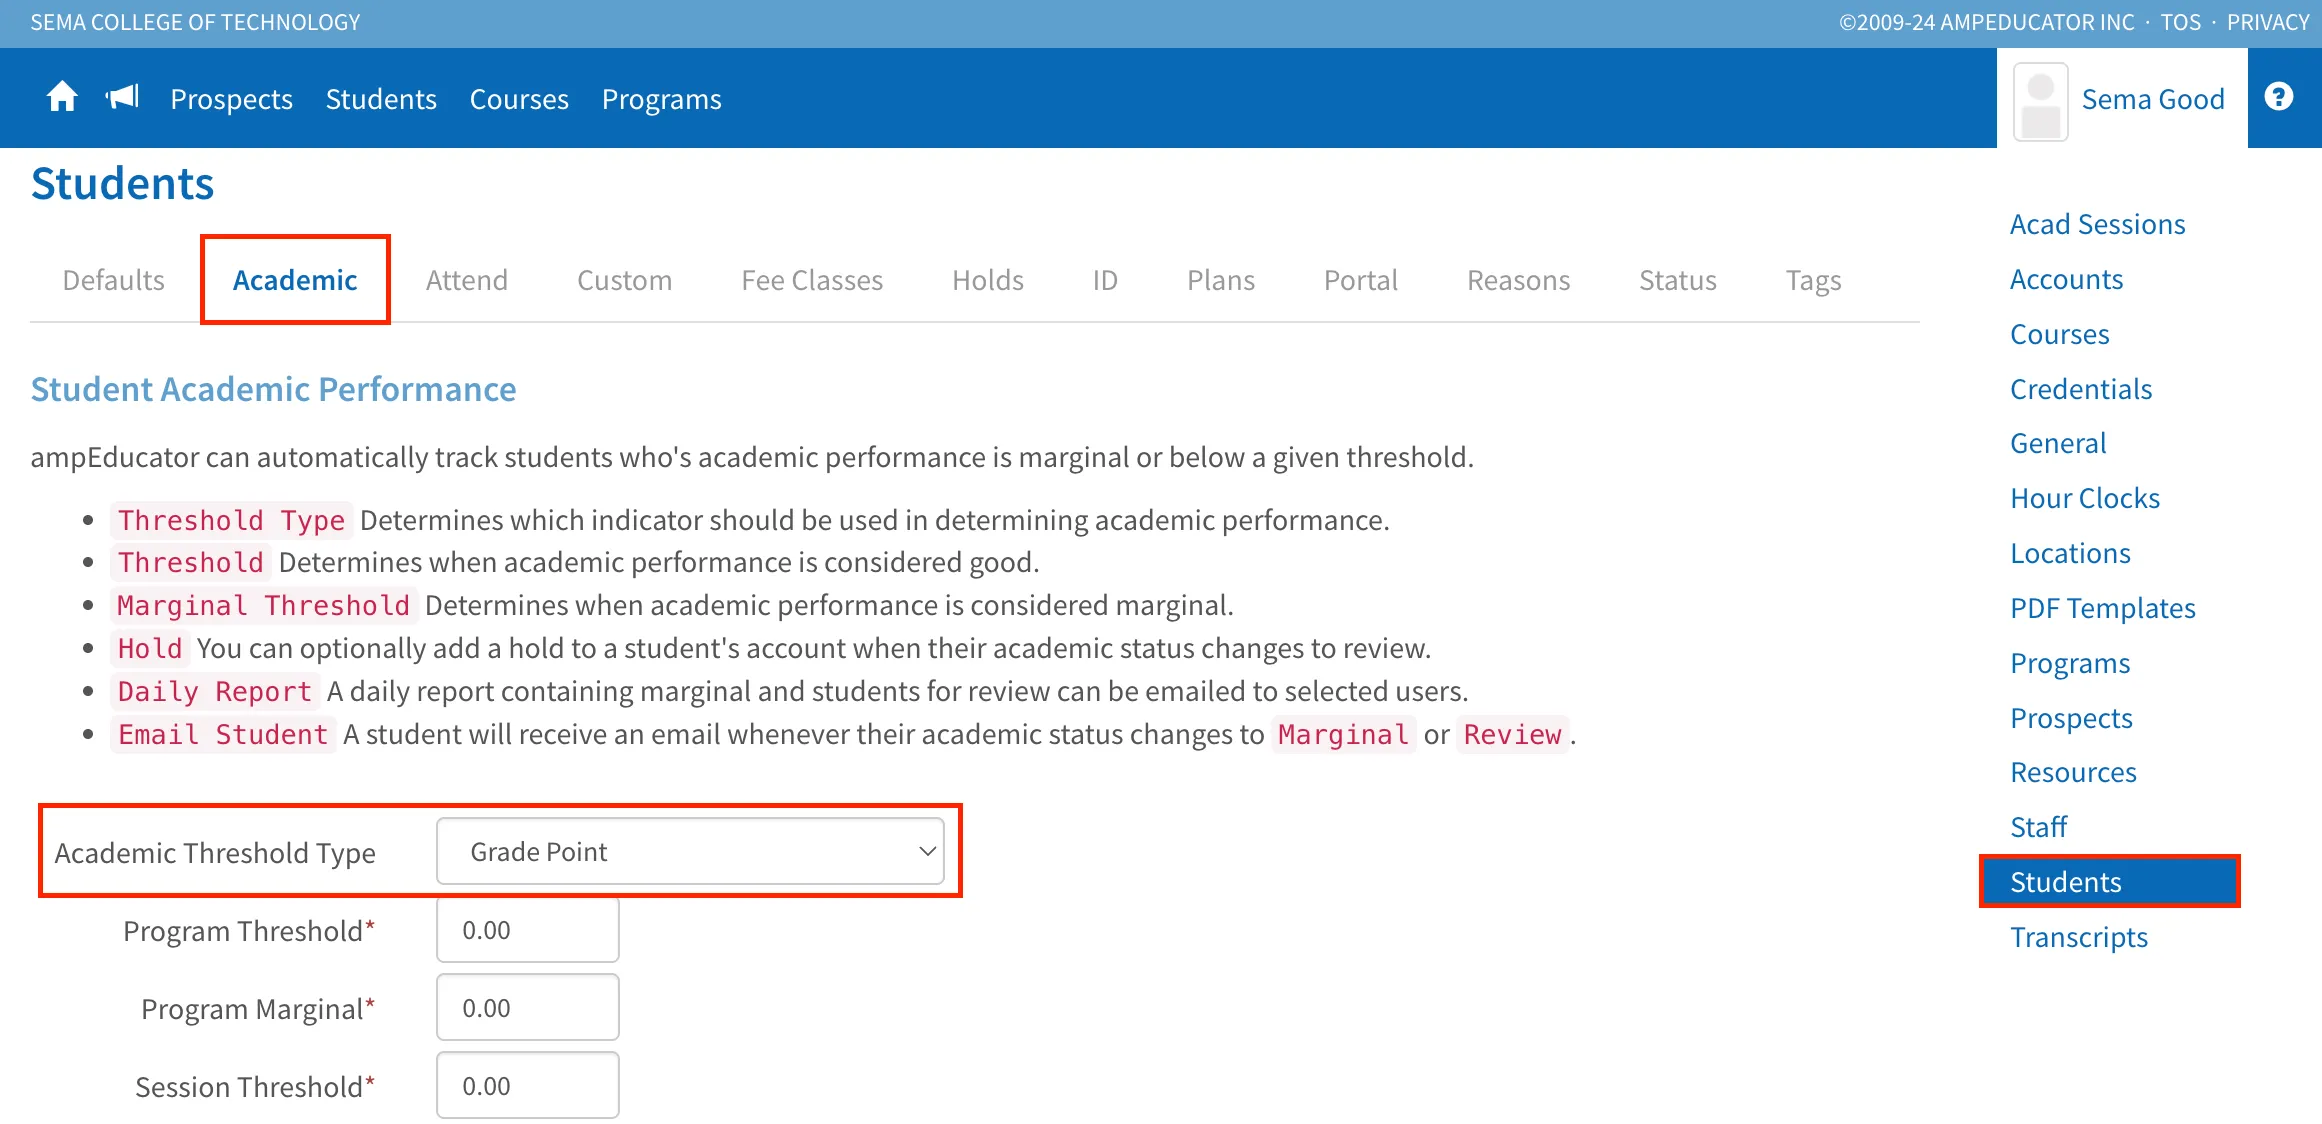The image size is (2322, 1124).
Task: Open the Acad Sessions settings link
Action: click(x=2098, y=224)
